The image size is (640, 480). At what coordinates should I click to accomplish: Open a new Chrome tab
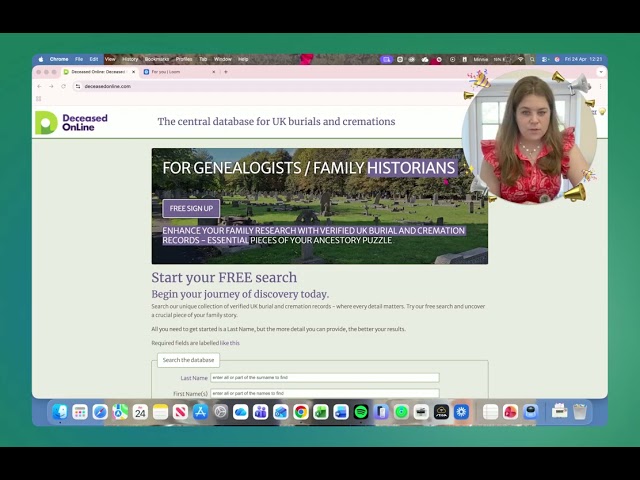226,72
